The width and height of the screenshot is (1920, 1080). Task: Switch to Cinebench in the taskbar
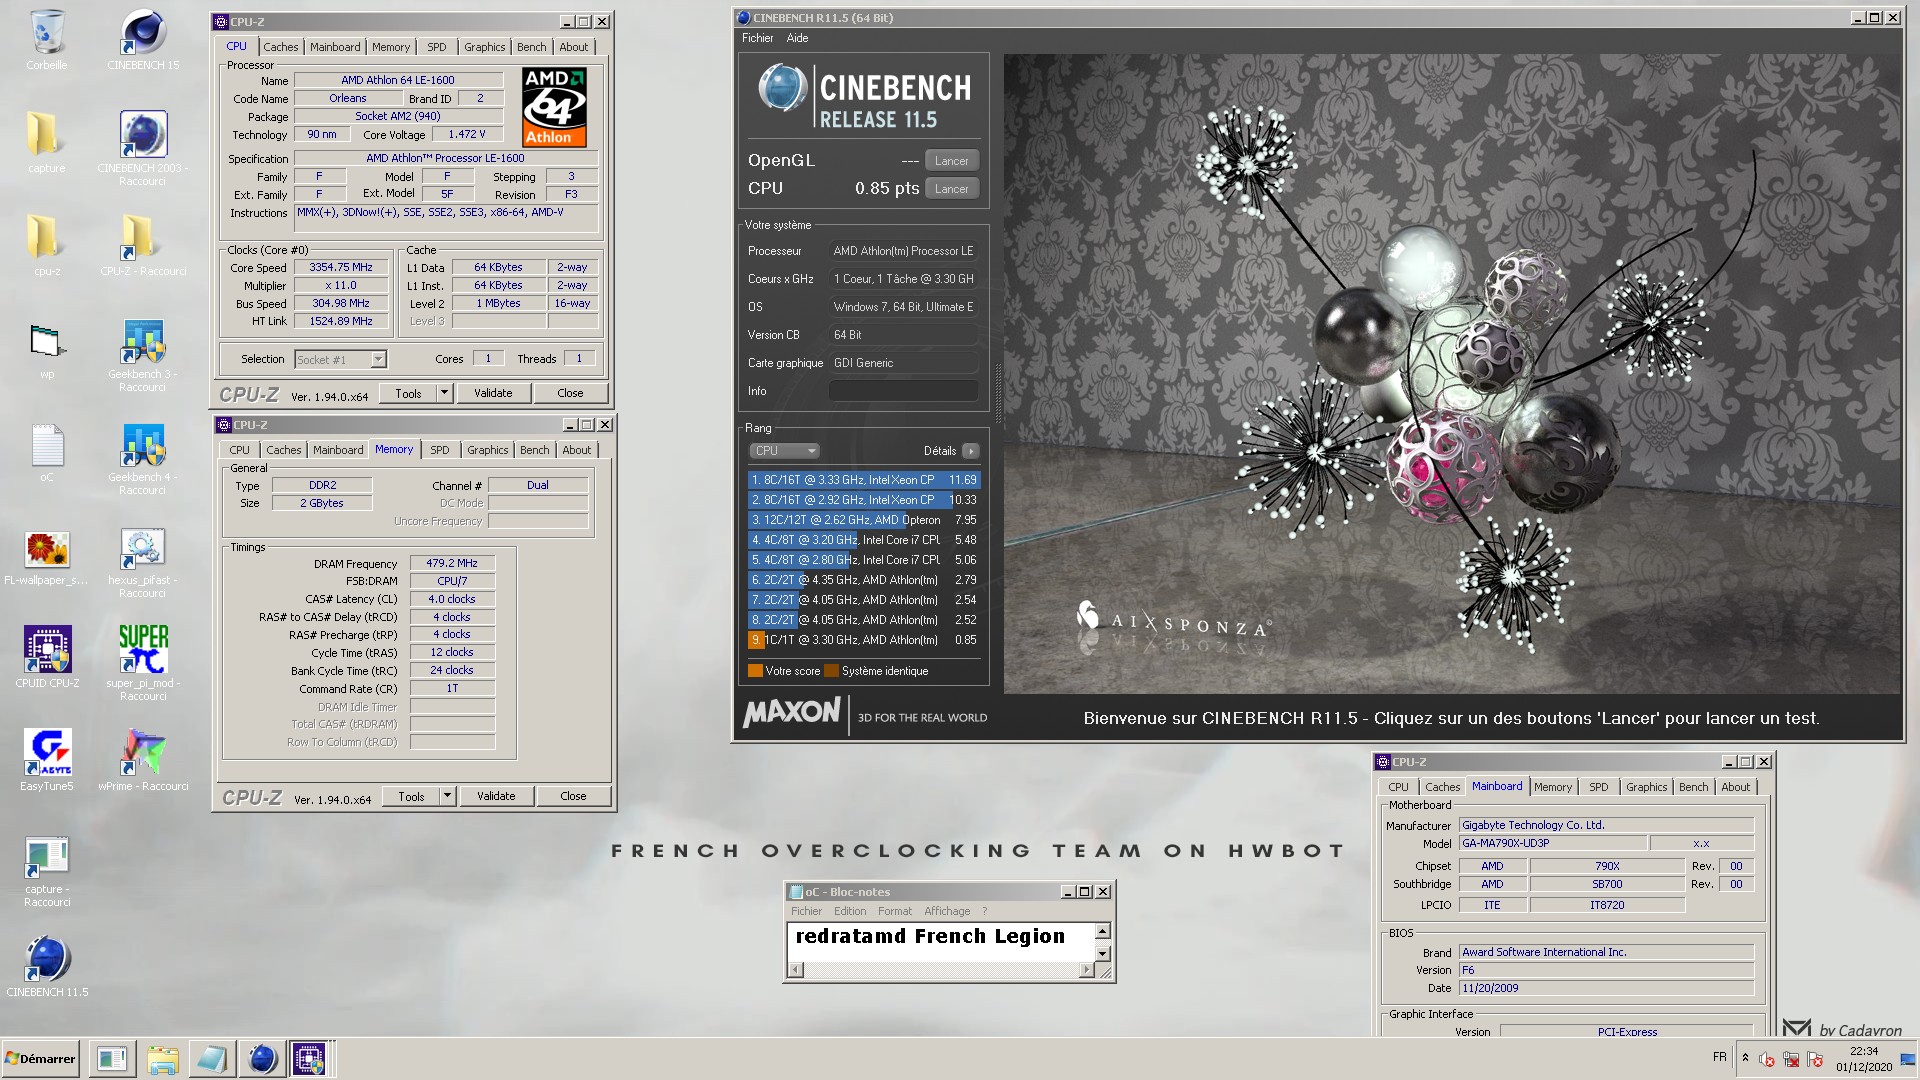click(x=262, y=1059)
